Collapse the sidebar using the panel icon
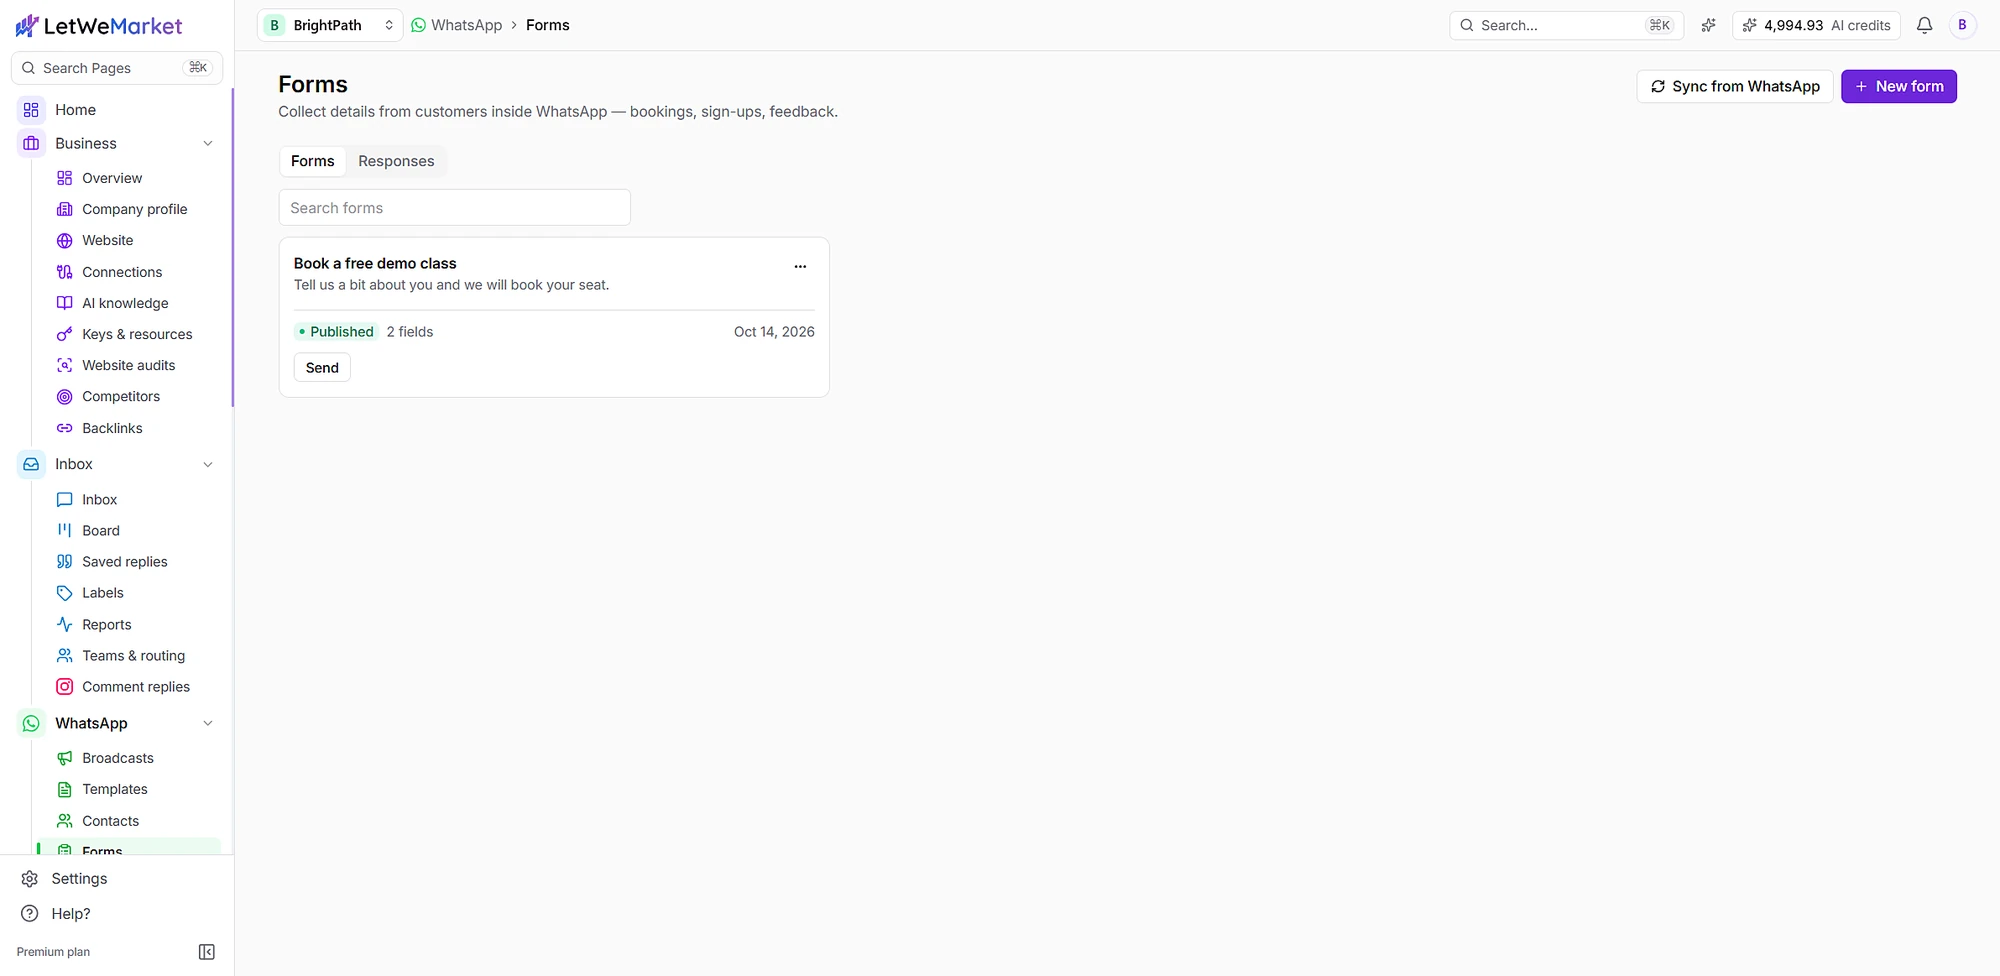The image size is (2000, 976). pos(207,952)
